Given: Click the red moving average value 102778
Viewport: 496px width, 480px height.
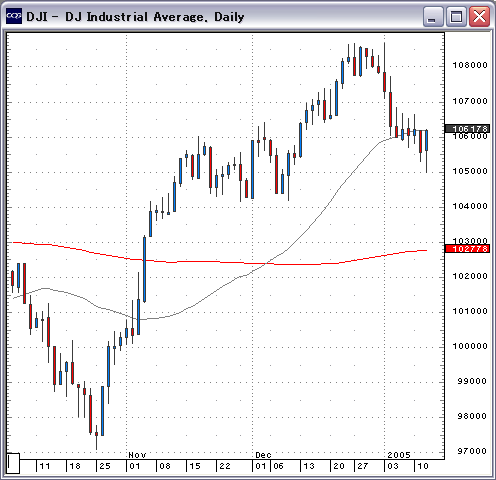Looking at the screenshot, I should (467, 249).
